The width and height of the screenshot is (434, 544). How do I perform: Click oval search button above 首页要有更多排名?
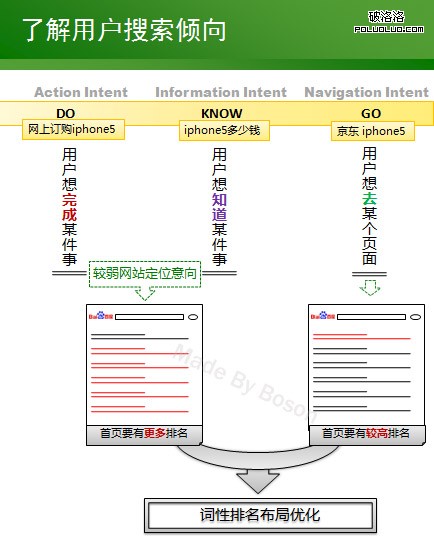click(x=193, y=317)
